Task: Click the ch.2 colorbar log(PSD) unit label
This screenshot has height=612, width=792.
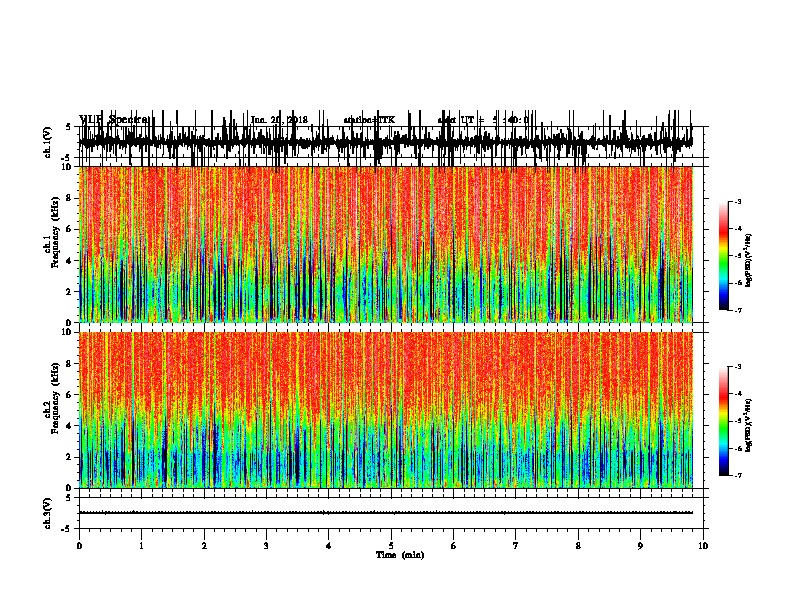Action: pyautogui.click(x=749, y=425)
